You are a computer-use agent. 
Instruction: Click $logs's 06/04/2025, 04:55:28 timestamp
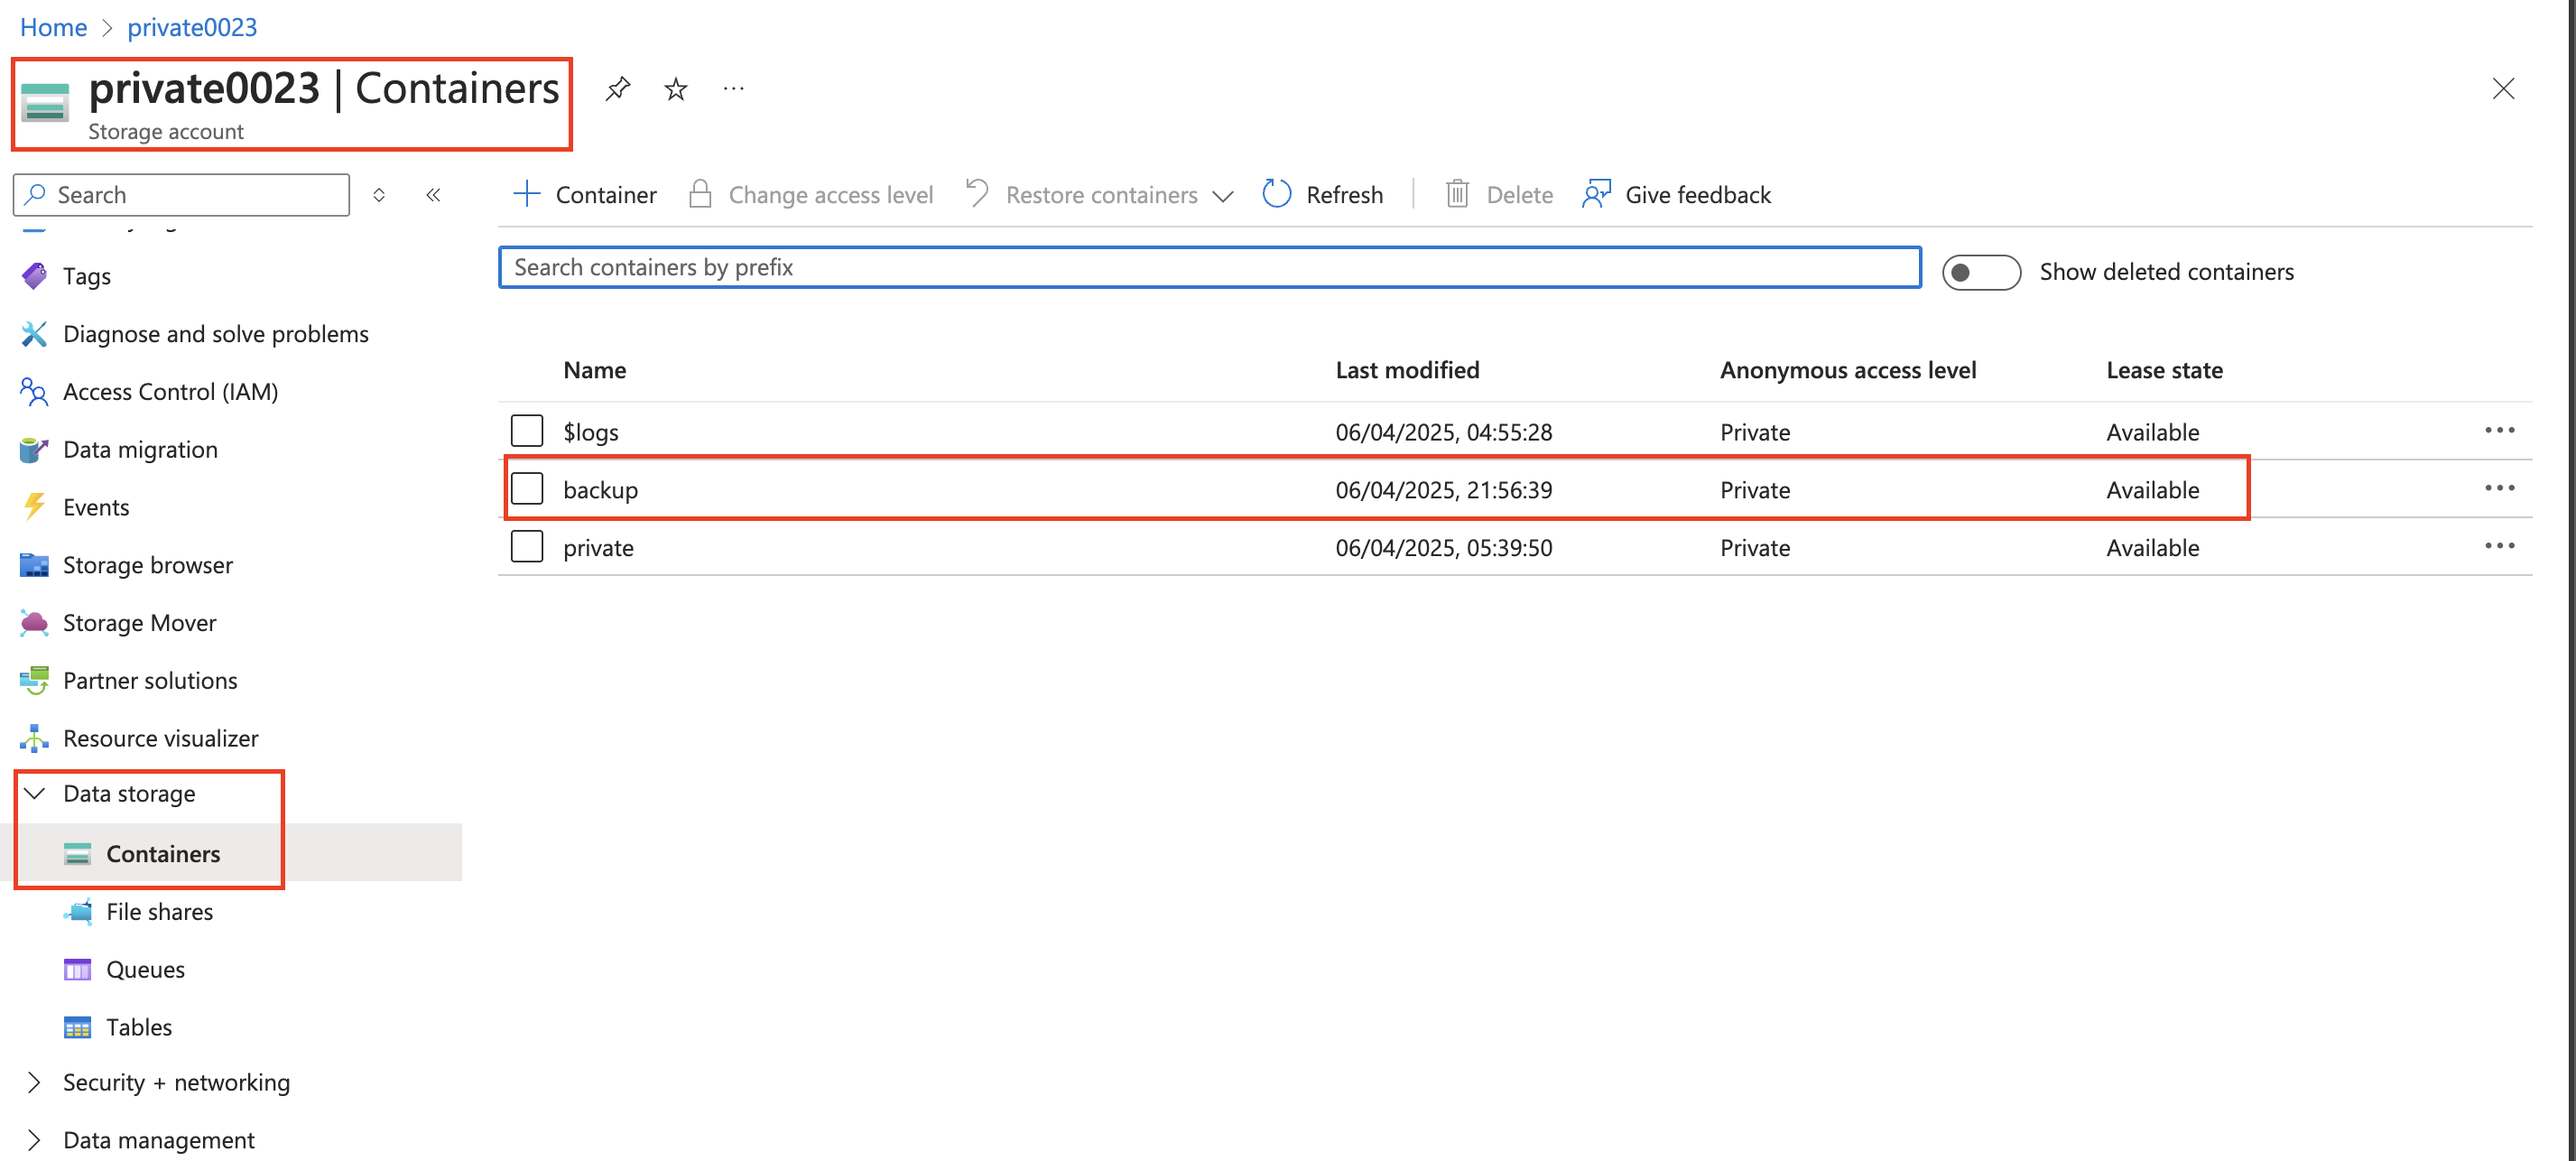(1443, 433)
